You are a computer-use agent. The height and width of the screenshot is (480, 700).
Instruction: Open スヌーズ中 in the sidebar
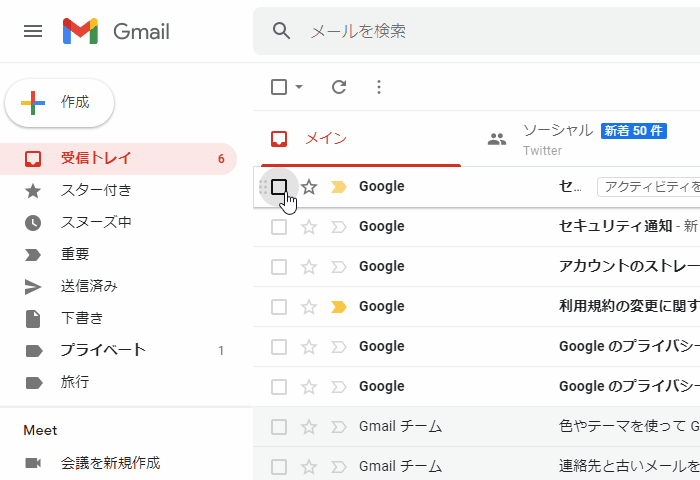coord(118,222)
